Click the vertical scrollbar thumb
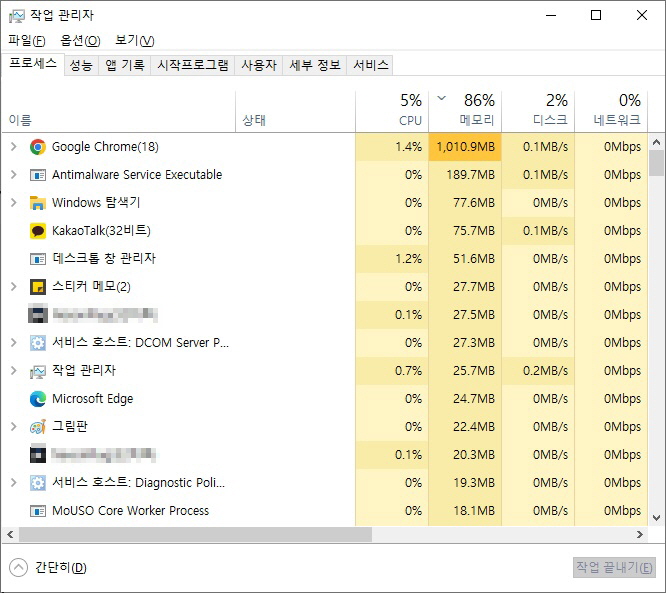 point(657,163)
